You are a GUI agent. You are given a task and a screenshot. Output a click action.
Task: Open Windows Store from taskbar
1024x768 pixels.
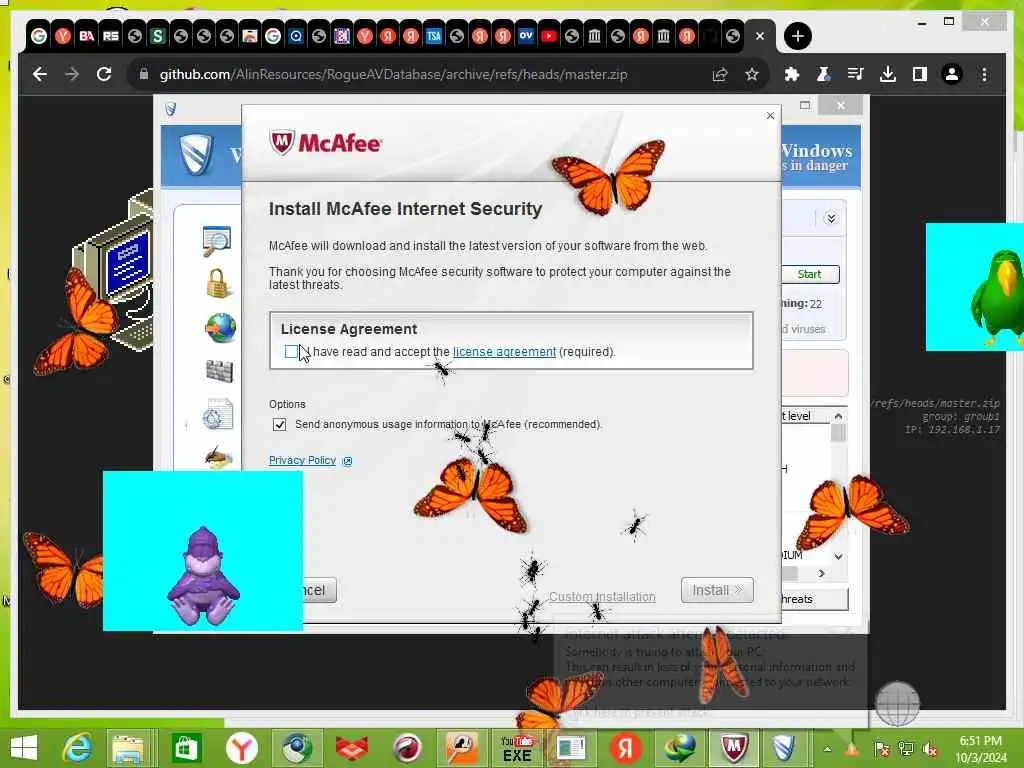tap(186, 748)
